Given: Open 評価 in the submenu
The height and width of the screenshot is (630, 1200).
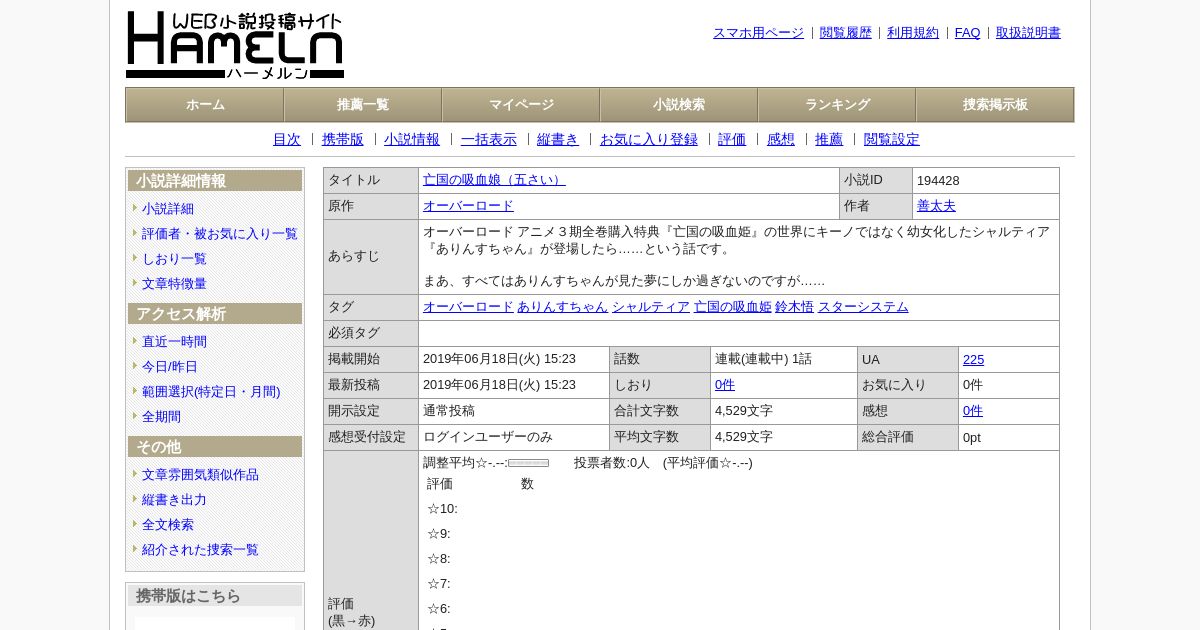Looking at the screenshot, I should pyautogui.click(x=732, y=140).
